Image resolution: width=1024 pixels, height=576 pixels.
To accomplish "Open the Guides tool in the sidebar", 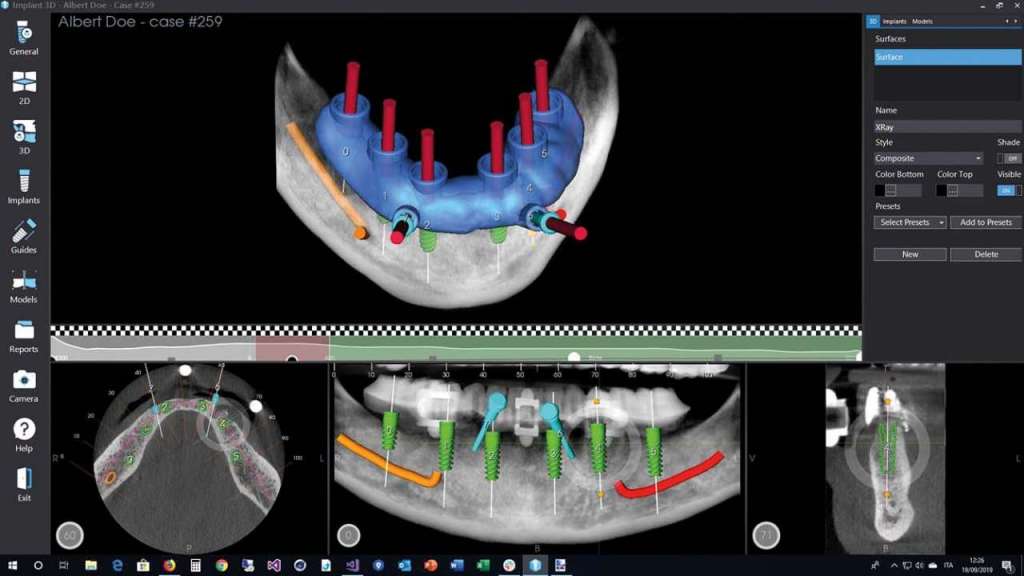I will pyautogui.click(x=24, y=236).
